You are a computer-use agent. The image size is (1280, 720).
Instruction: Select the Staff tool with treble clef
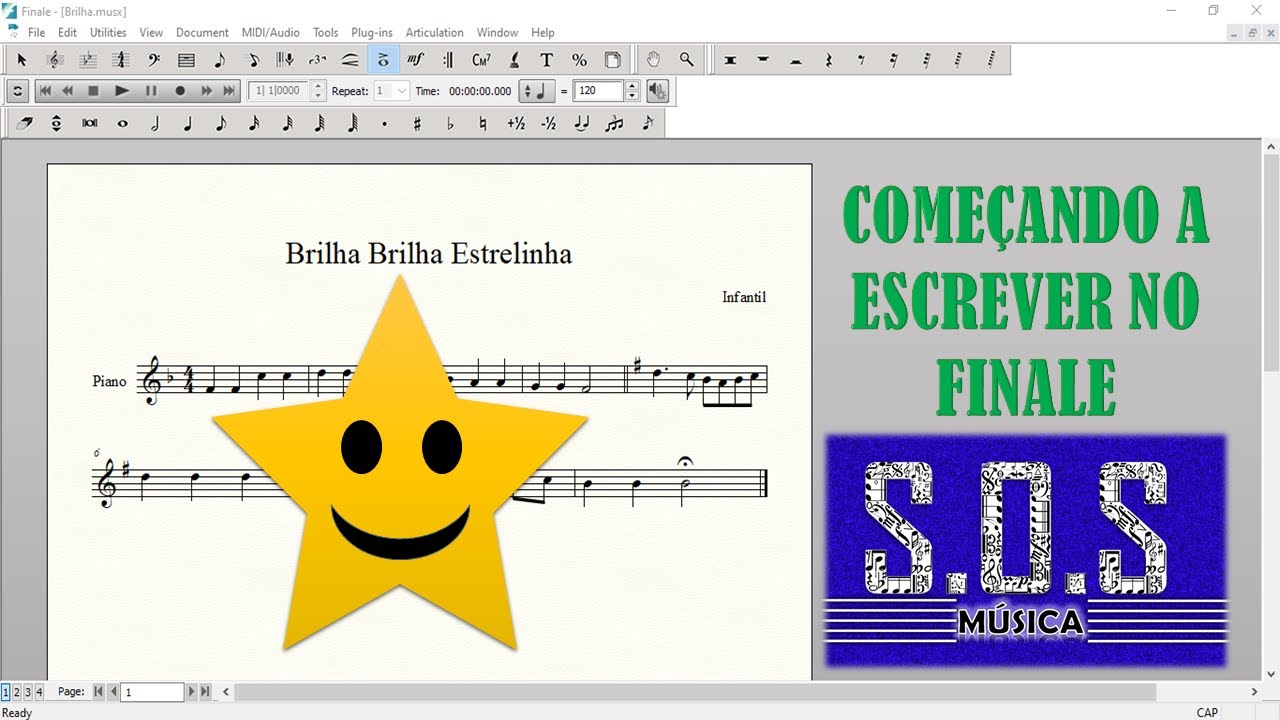coord(55,60)
